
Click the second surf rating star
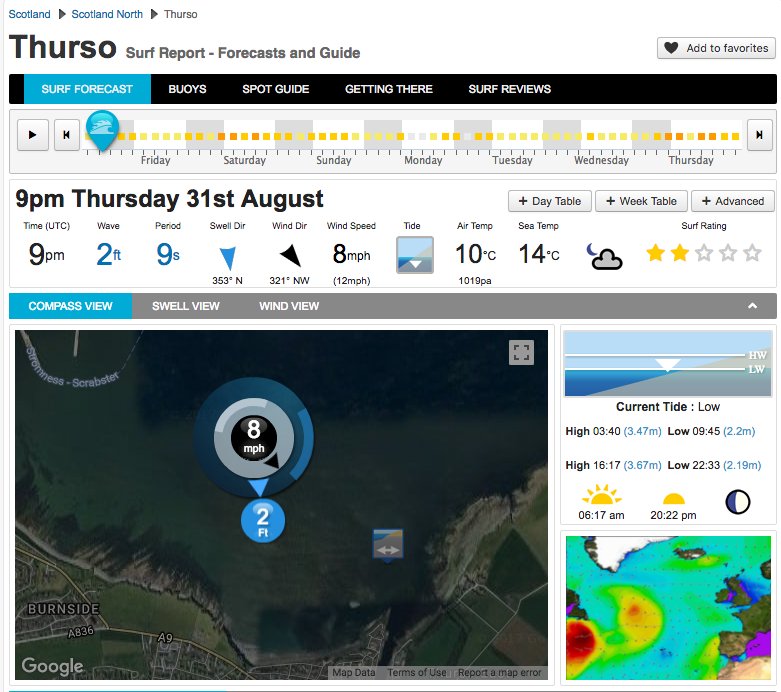pyautogui.click(x=679, y=253)
